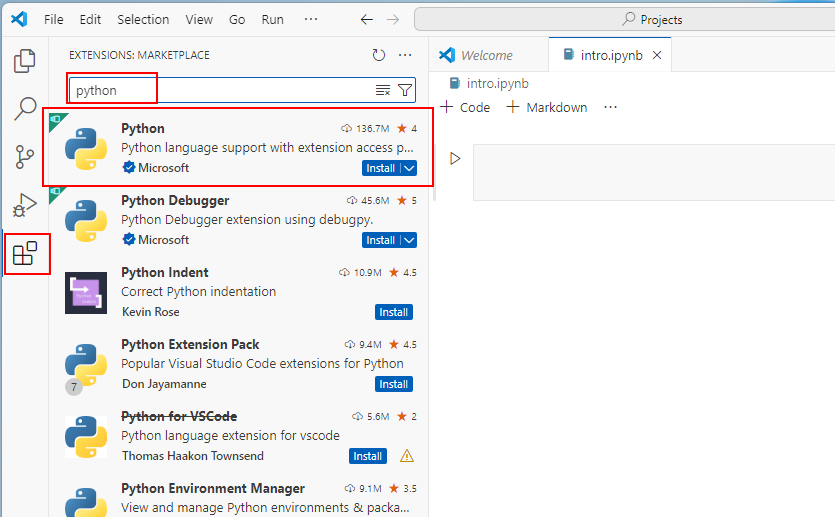Click the Python Indent extension icon

(x=86, y=293)
